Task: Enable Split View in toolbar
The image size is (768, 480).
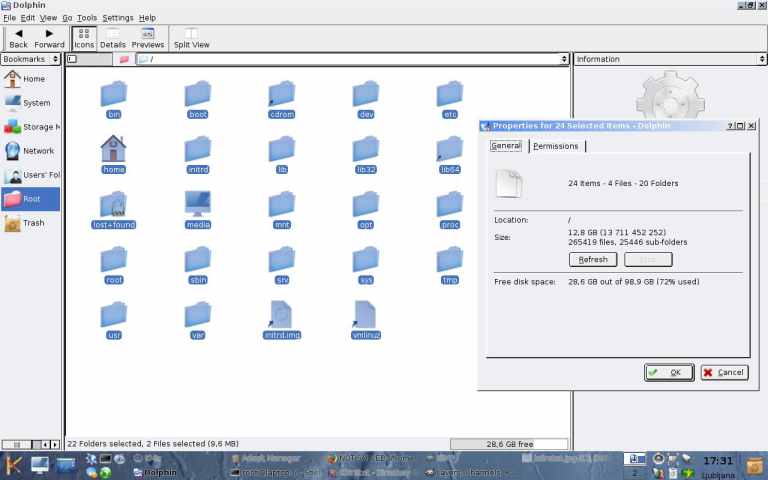Action: [191, 38]
